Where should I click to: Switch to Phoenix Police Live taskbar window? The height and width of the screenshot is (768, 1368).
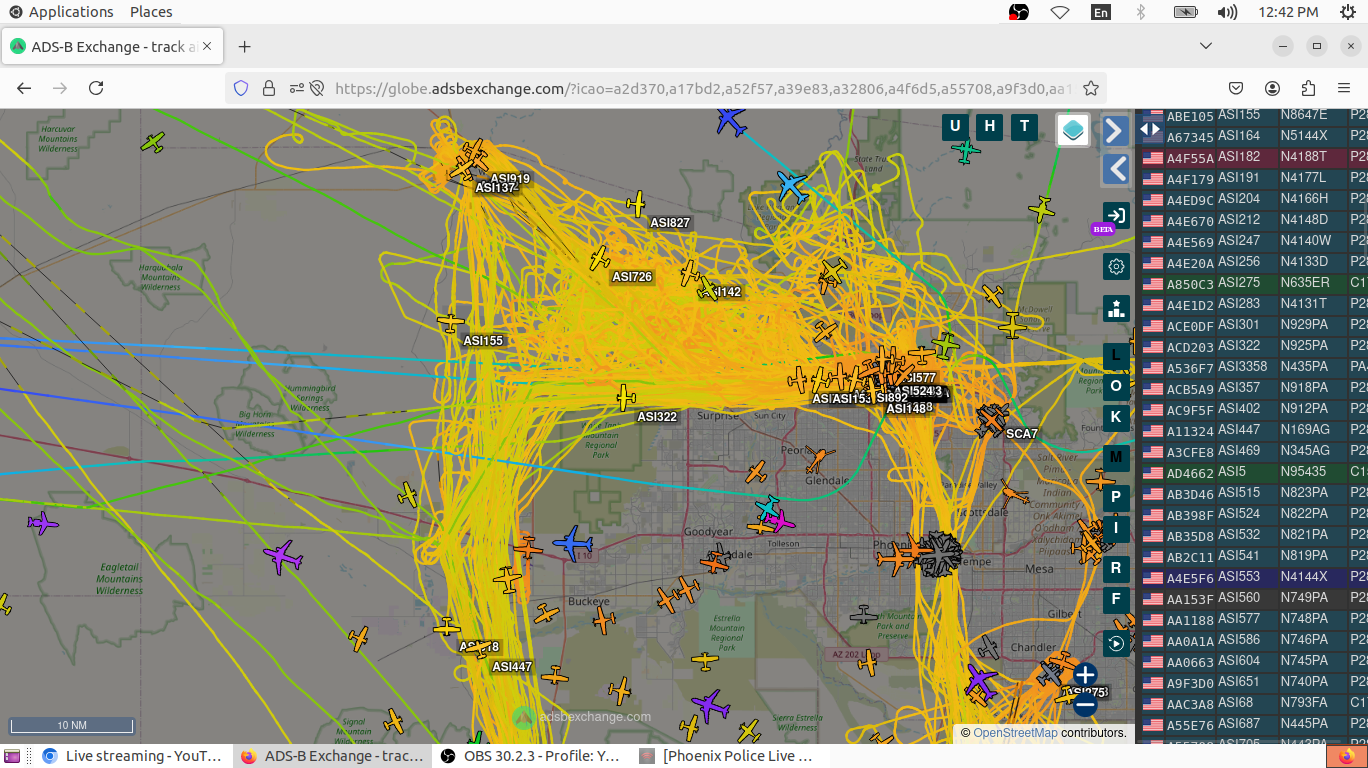pos(727,756)
